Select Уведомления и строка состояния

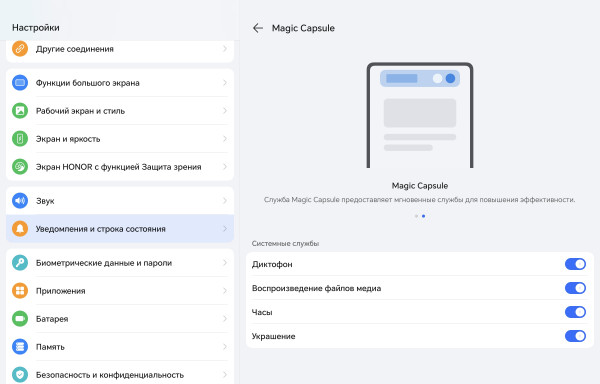[x=120, y=229]
